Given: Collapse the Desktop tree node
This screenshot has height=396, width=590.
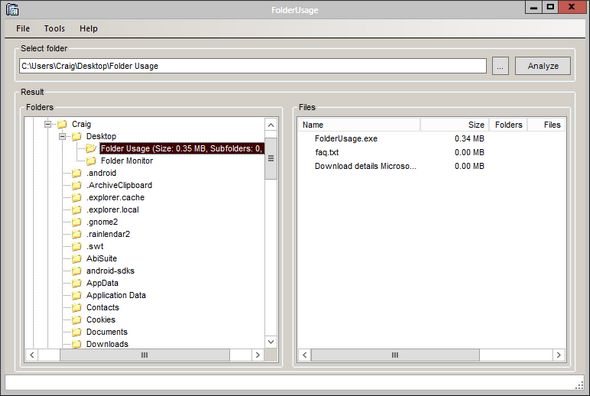Looking at the screenshot, I should point(62,136).
